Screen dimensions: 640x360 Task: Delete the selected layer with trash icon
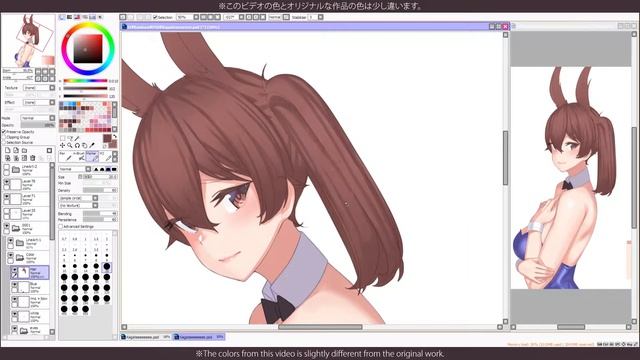tap(33, 158)
